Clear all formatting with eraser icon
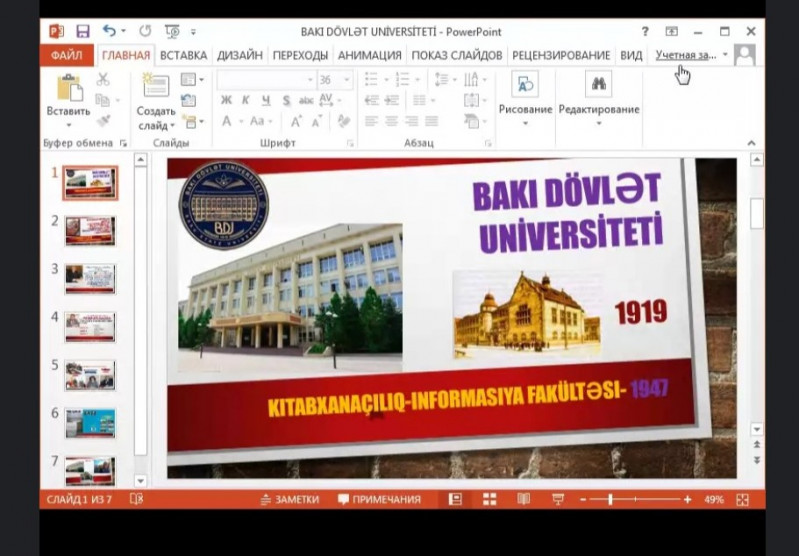This screenshot has width=799, height=556. click(344, 121)
